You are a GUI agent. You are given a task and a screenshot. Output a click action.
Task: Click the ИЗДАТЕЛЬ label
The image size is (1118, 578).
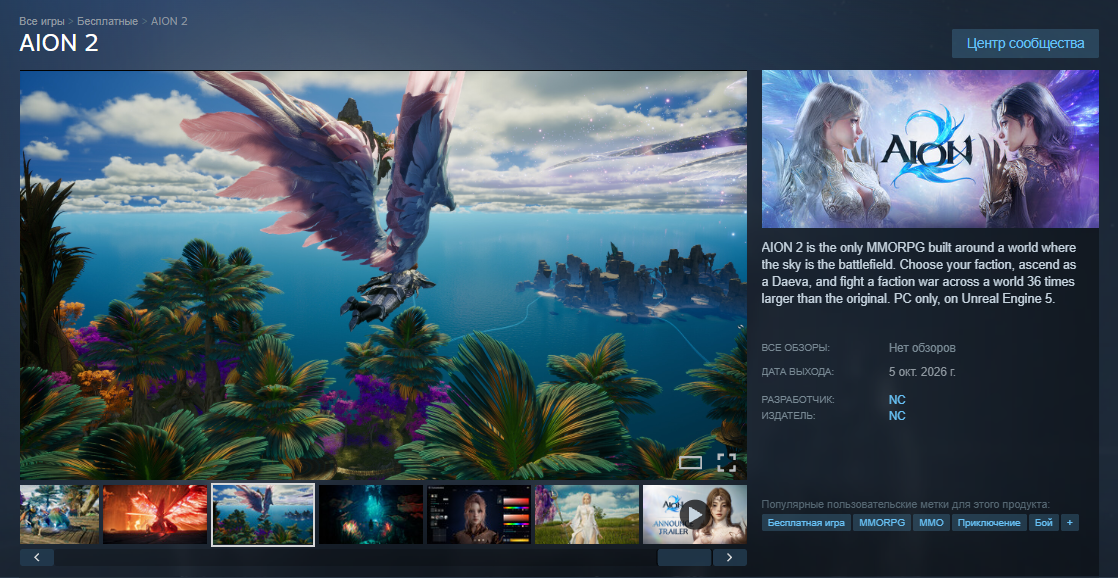[789, 416]
